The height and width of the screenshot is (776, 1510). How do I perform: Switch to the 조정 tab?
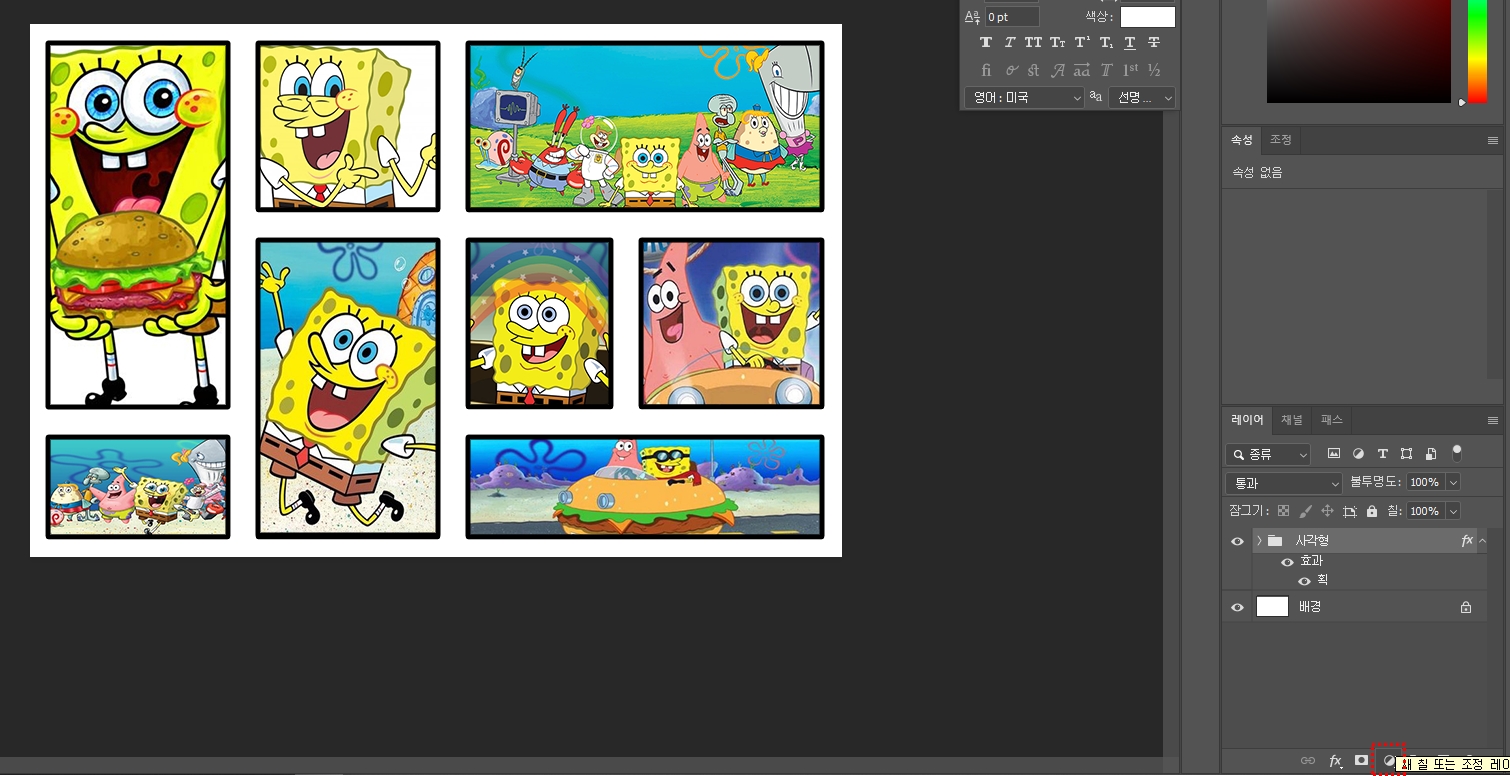tap(1280, 140)
